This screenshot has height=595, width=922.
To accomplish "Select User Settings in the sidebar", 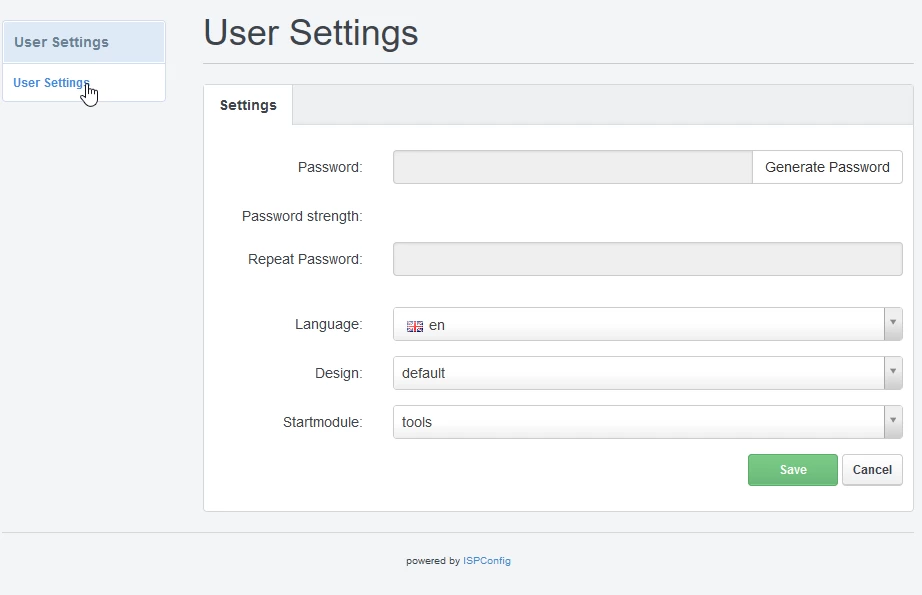I will (x=51, y=82).
